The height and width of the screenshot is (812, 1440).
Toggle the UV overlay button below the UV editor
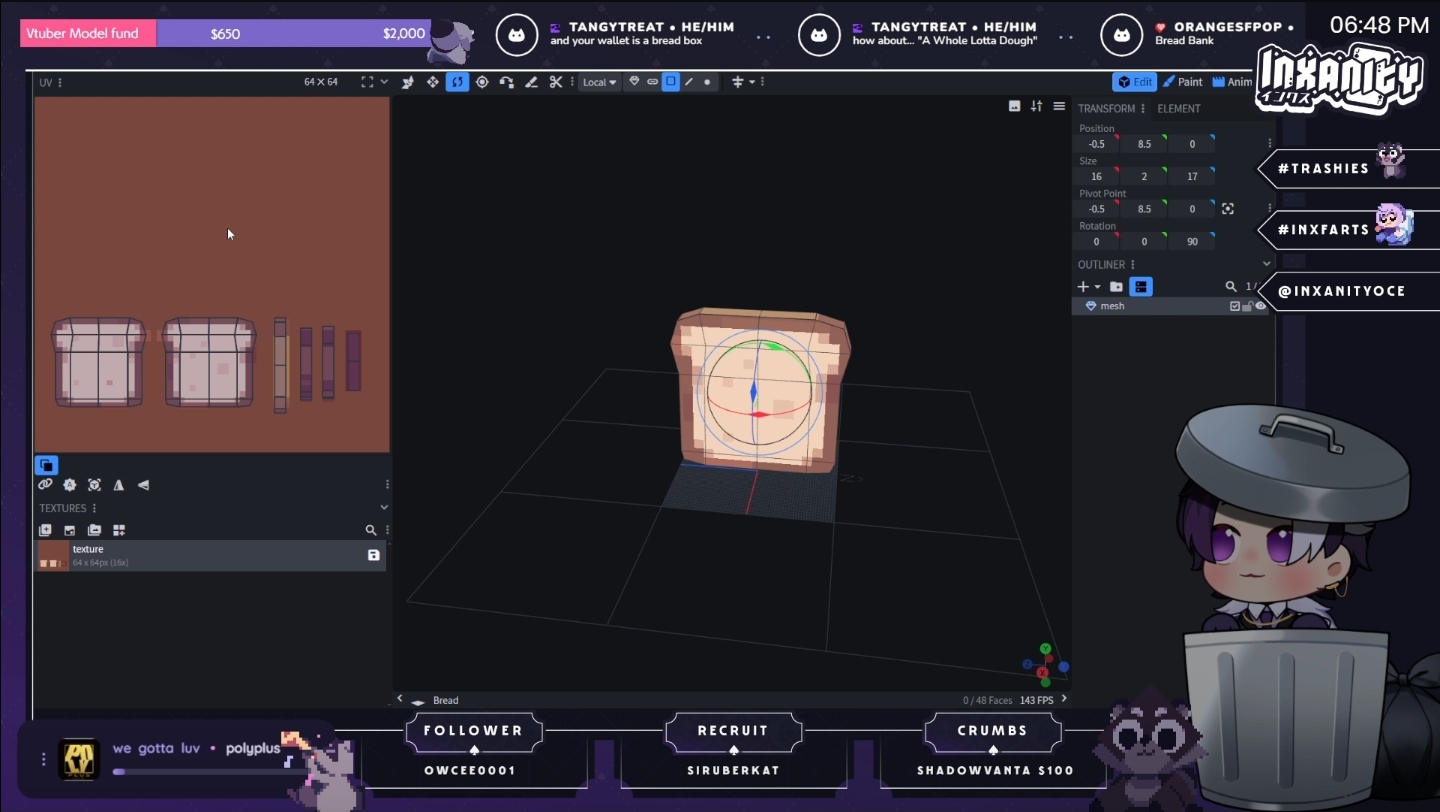click(46, 465)
